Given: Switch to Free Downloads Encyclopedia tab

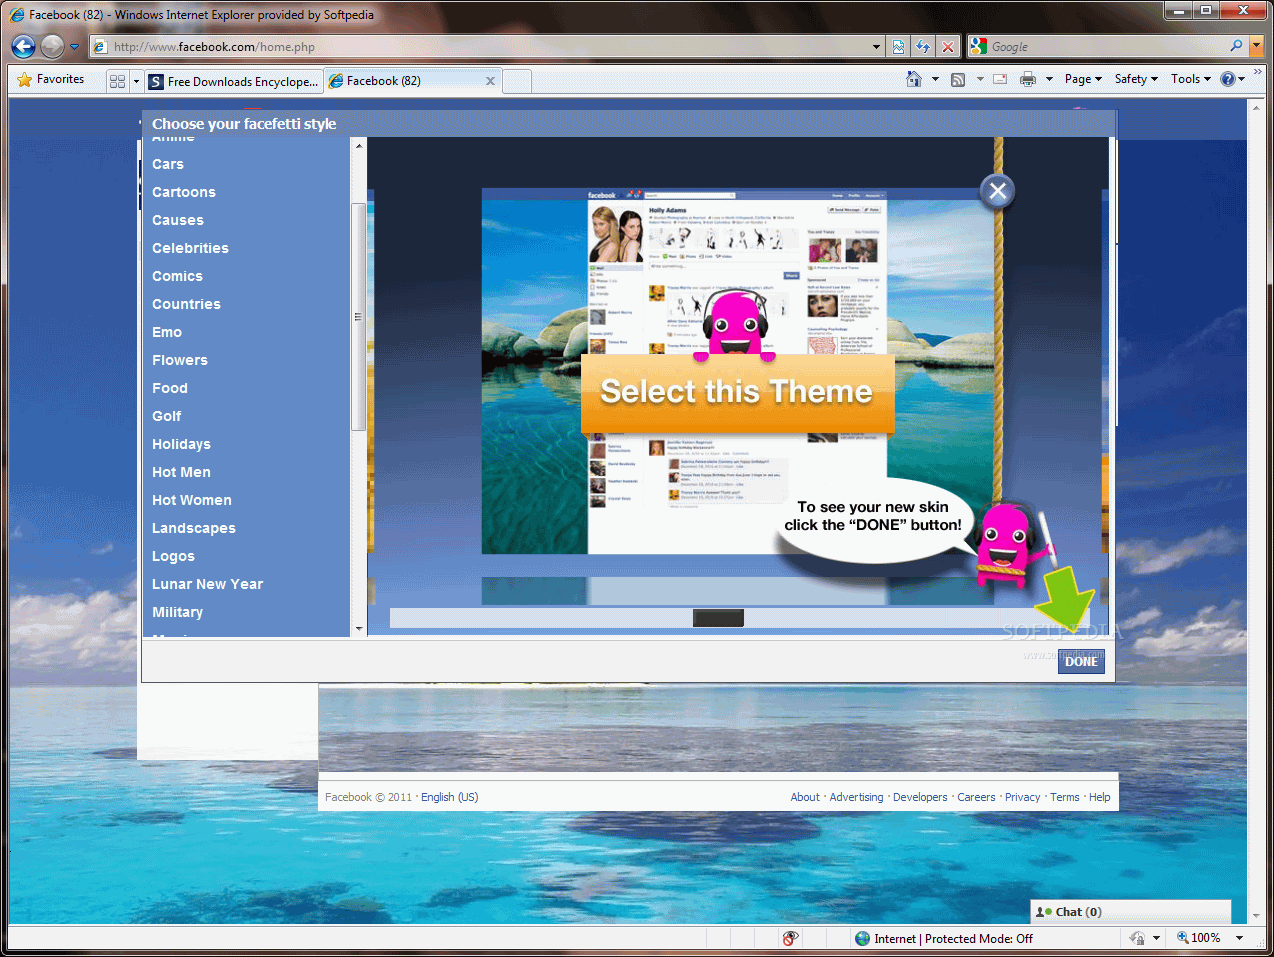Looking at the screenshot, I should pyautogui.click(x=234, y=81).
